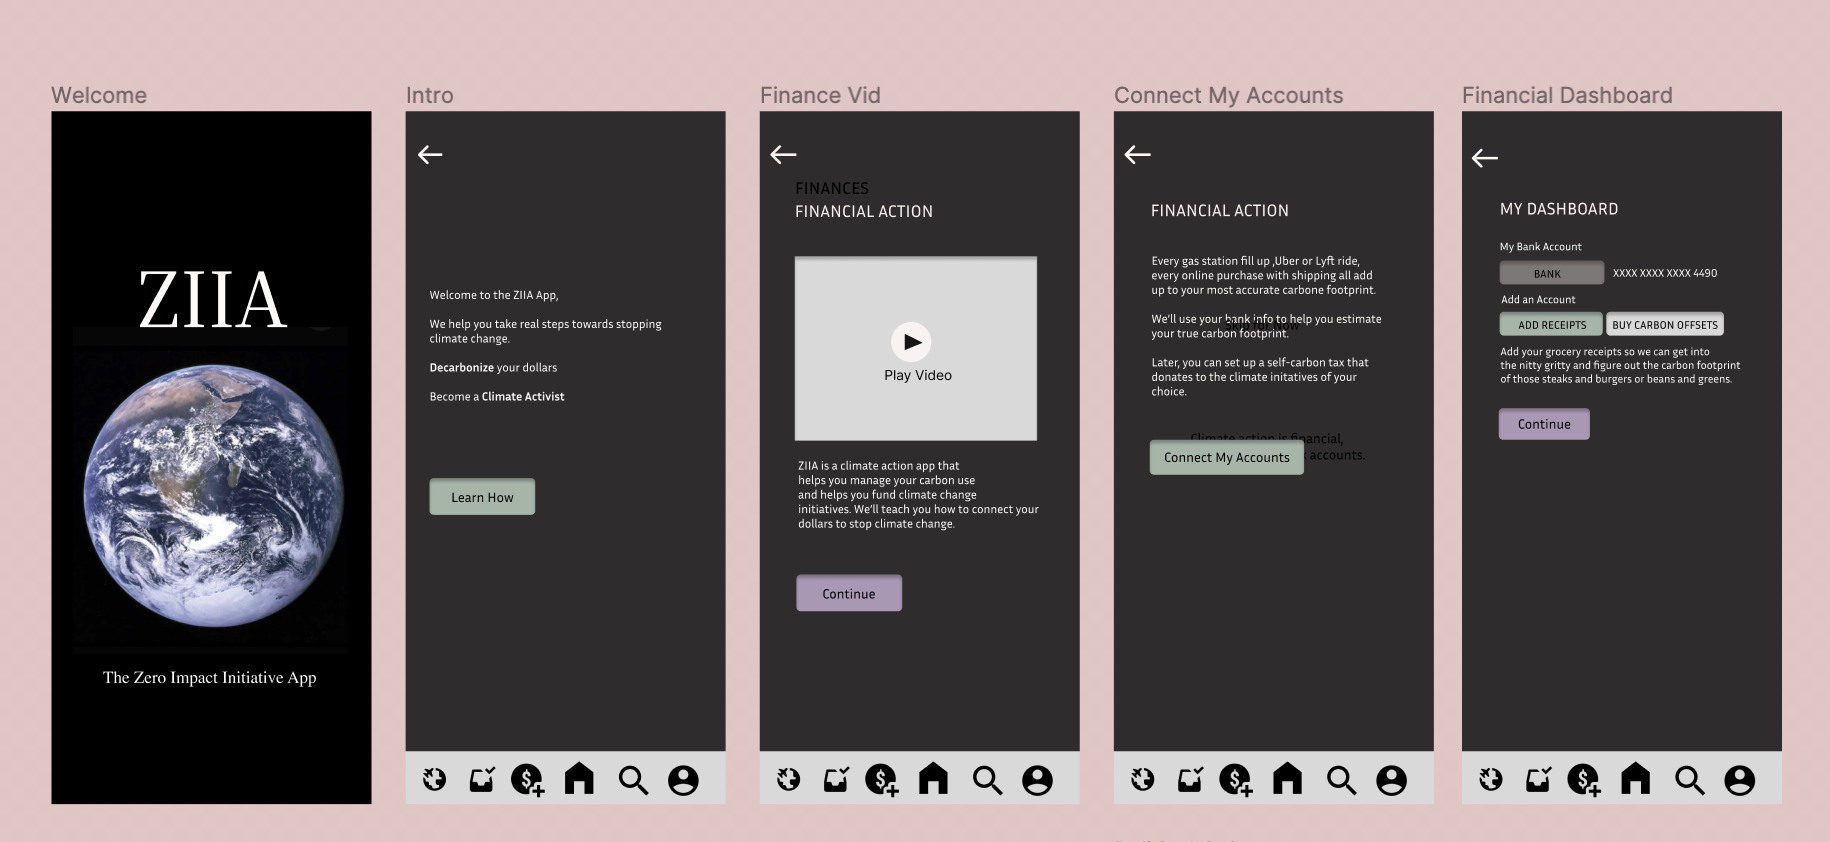This screenshot has width=1830, height=842.
Task: Click the FINANCES heading text
Action: click(832, 188)
